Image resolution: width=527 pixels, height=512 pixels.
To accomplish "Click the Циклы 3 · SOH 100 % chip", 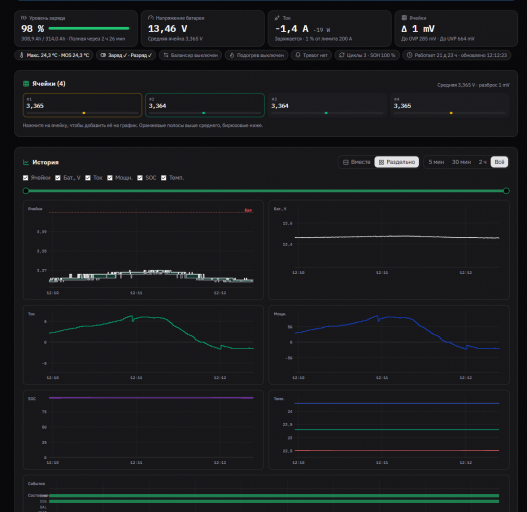I will (x=367, y=55).
